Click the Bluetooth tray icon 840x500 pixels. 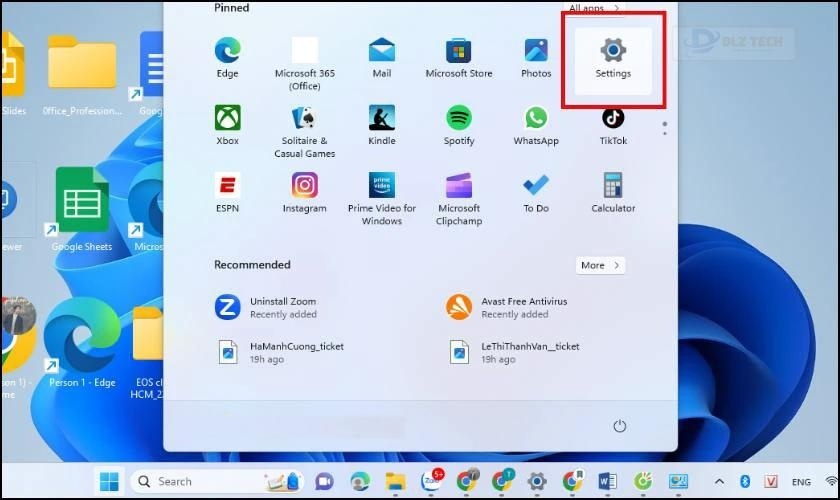745,481
